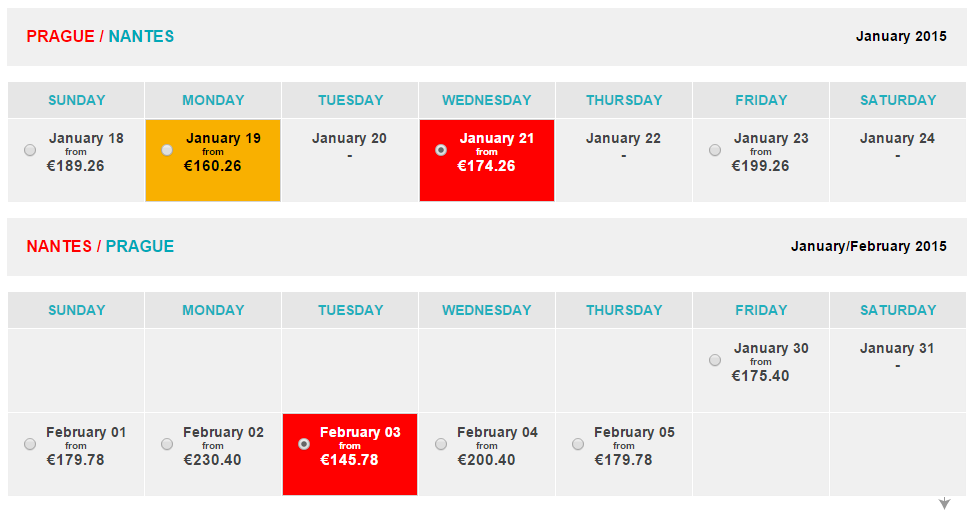
Task: Choose the February 05 radio button at €179.78
Action: 578,444
